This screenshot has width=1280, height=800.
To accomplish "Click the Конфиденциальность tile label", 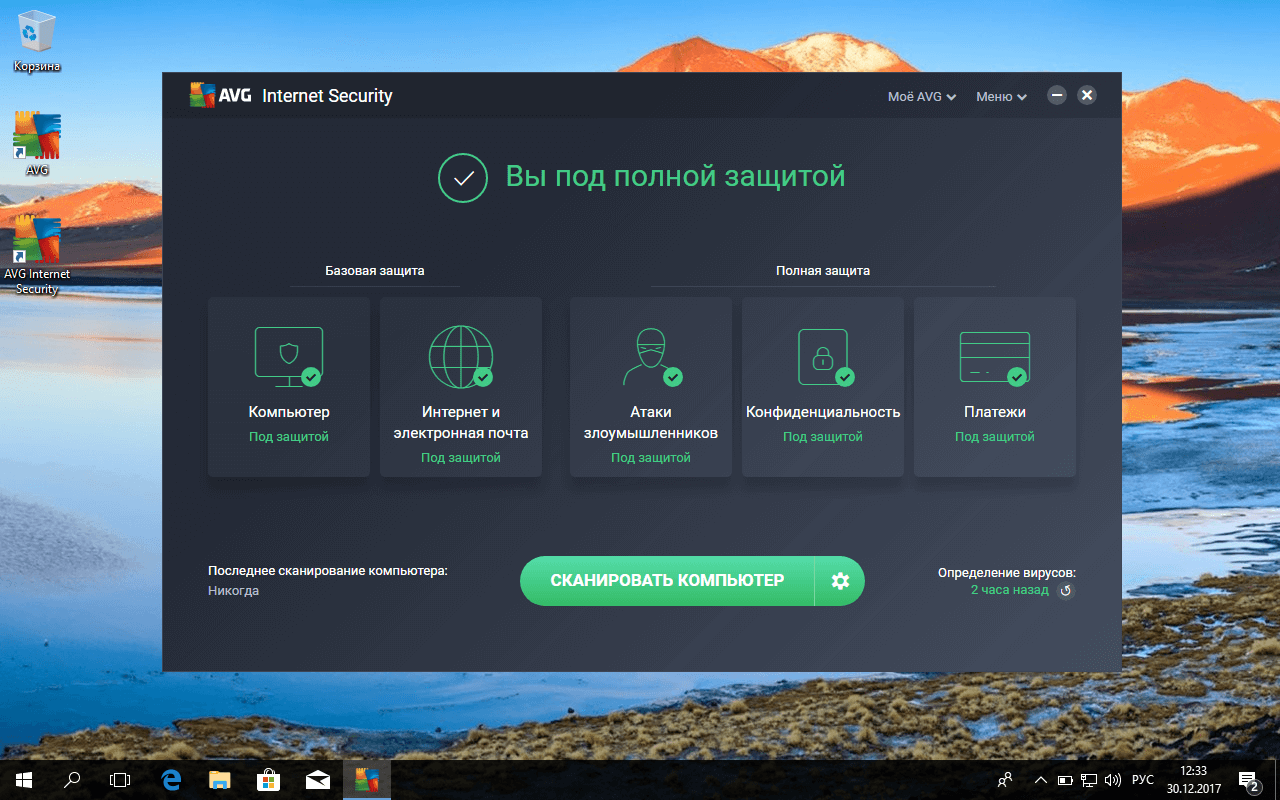I will pyautogui.click(x=823, y=412).
